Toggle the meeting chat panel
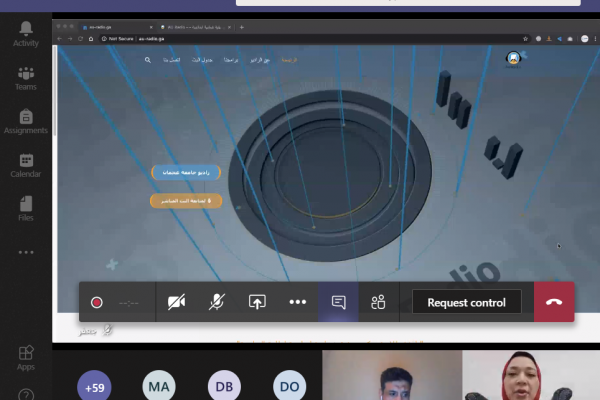Image resolution: width=600 pixels, height=400 pixels. point(338,302)
